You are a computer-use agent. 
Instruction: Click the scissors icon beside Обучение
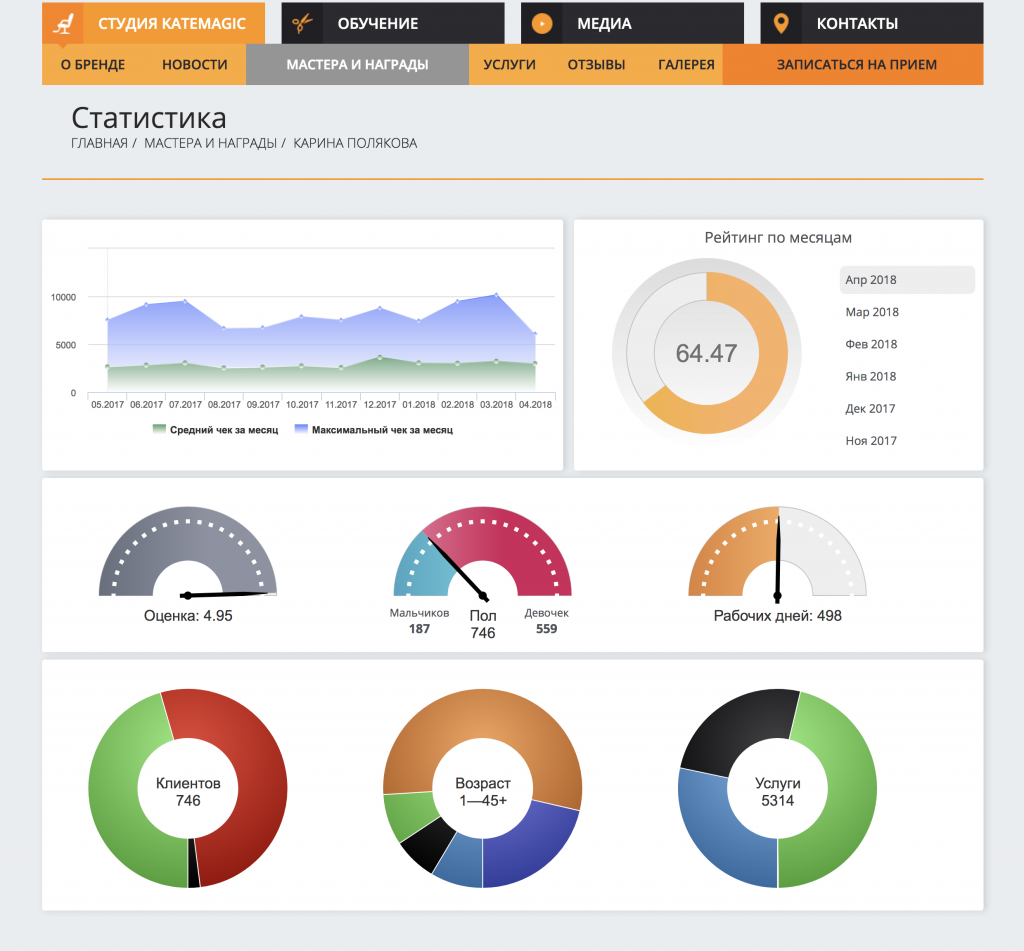302,24
